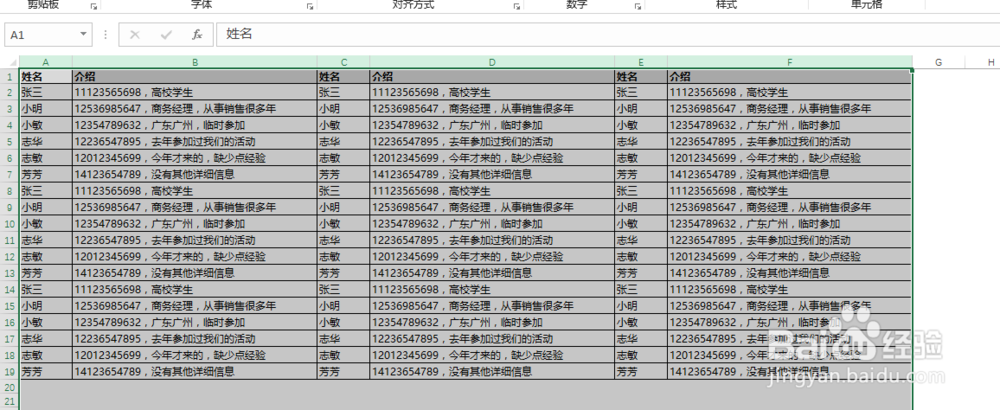Select row 7 header
Viewport: 1000px width, 410px height.
(x=10, y=174)
